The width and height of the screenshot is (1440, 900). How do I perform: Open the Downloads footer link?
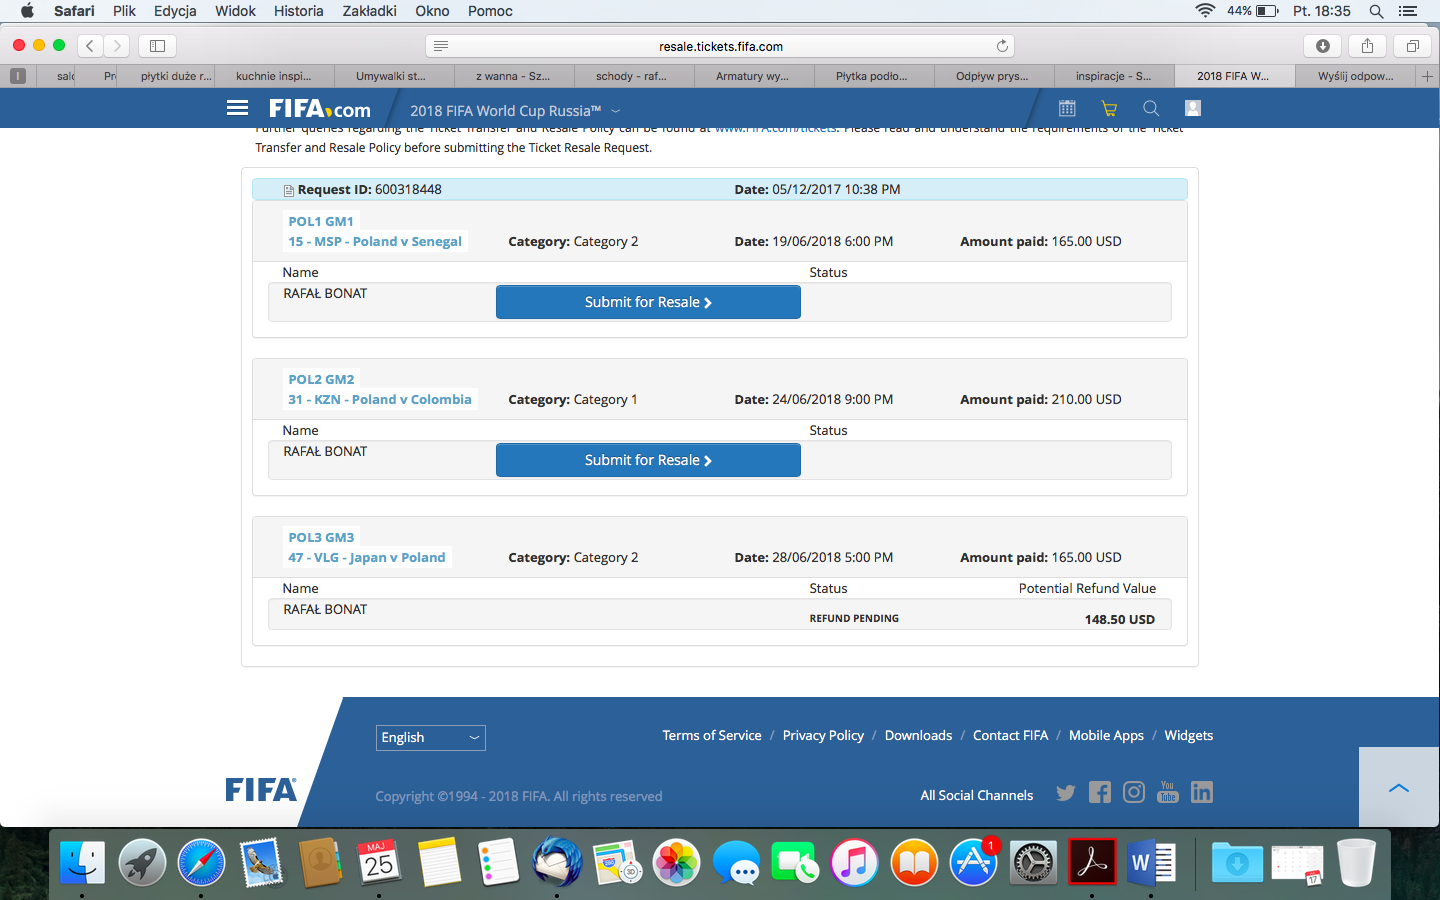(x=918, y=736)
